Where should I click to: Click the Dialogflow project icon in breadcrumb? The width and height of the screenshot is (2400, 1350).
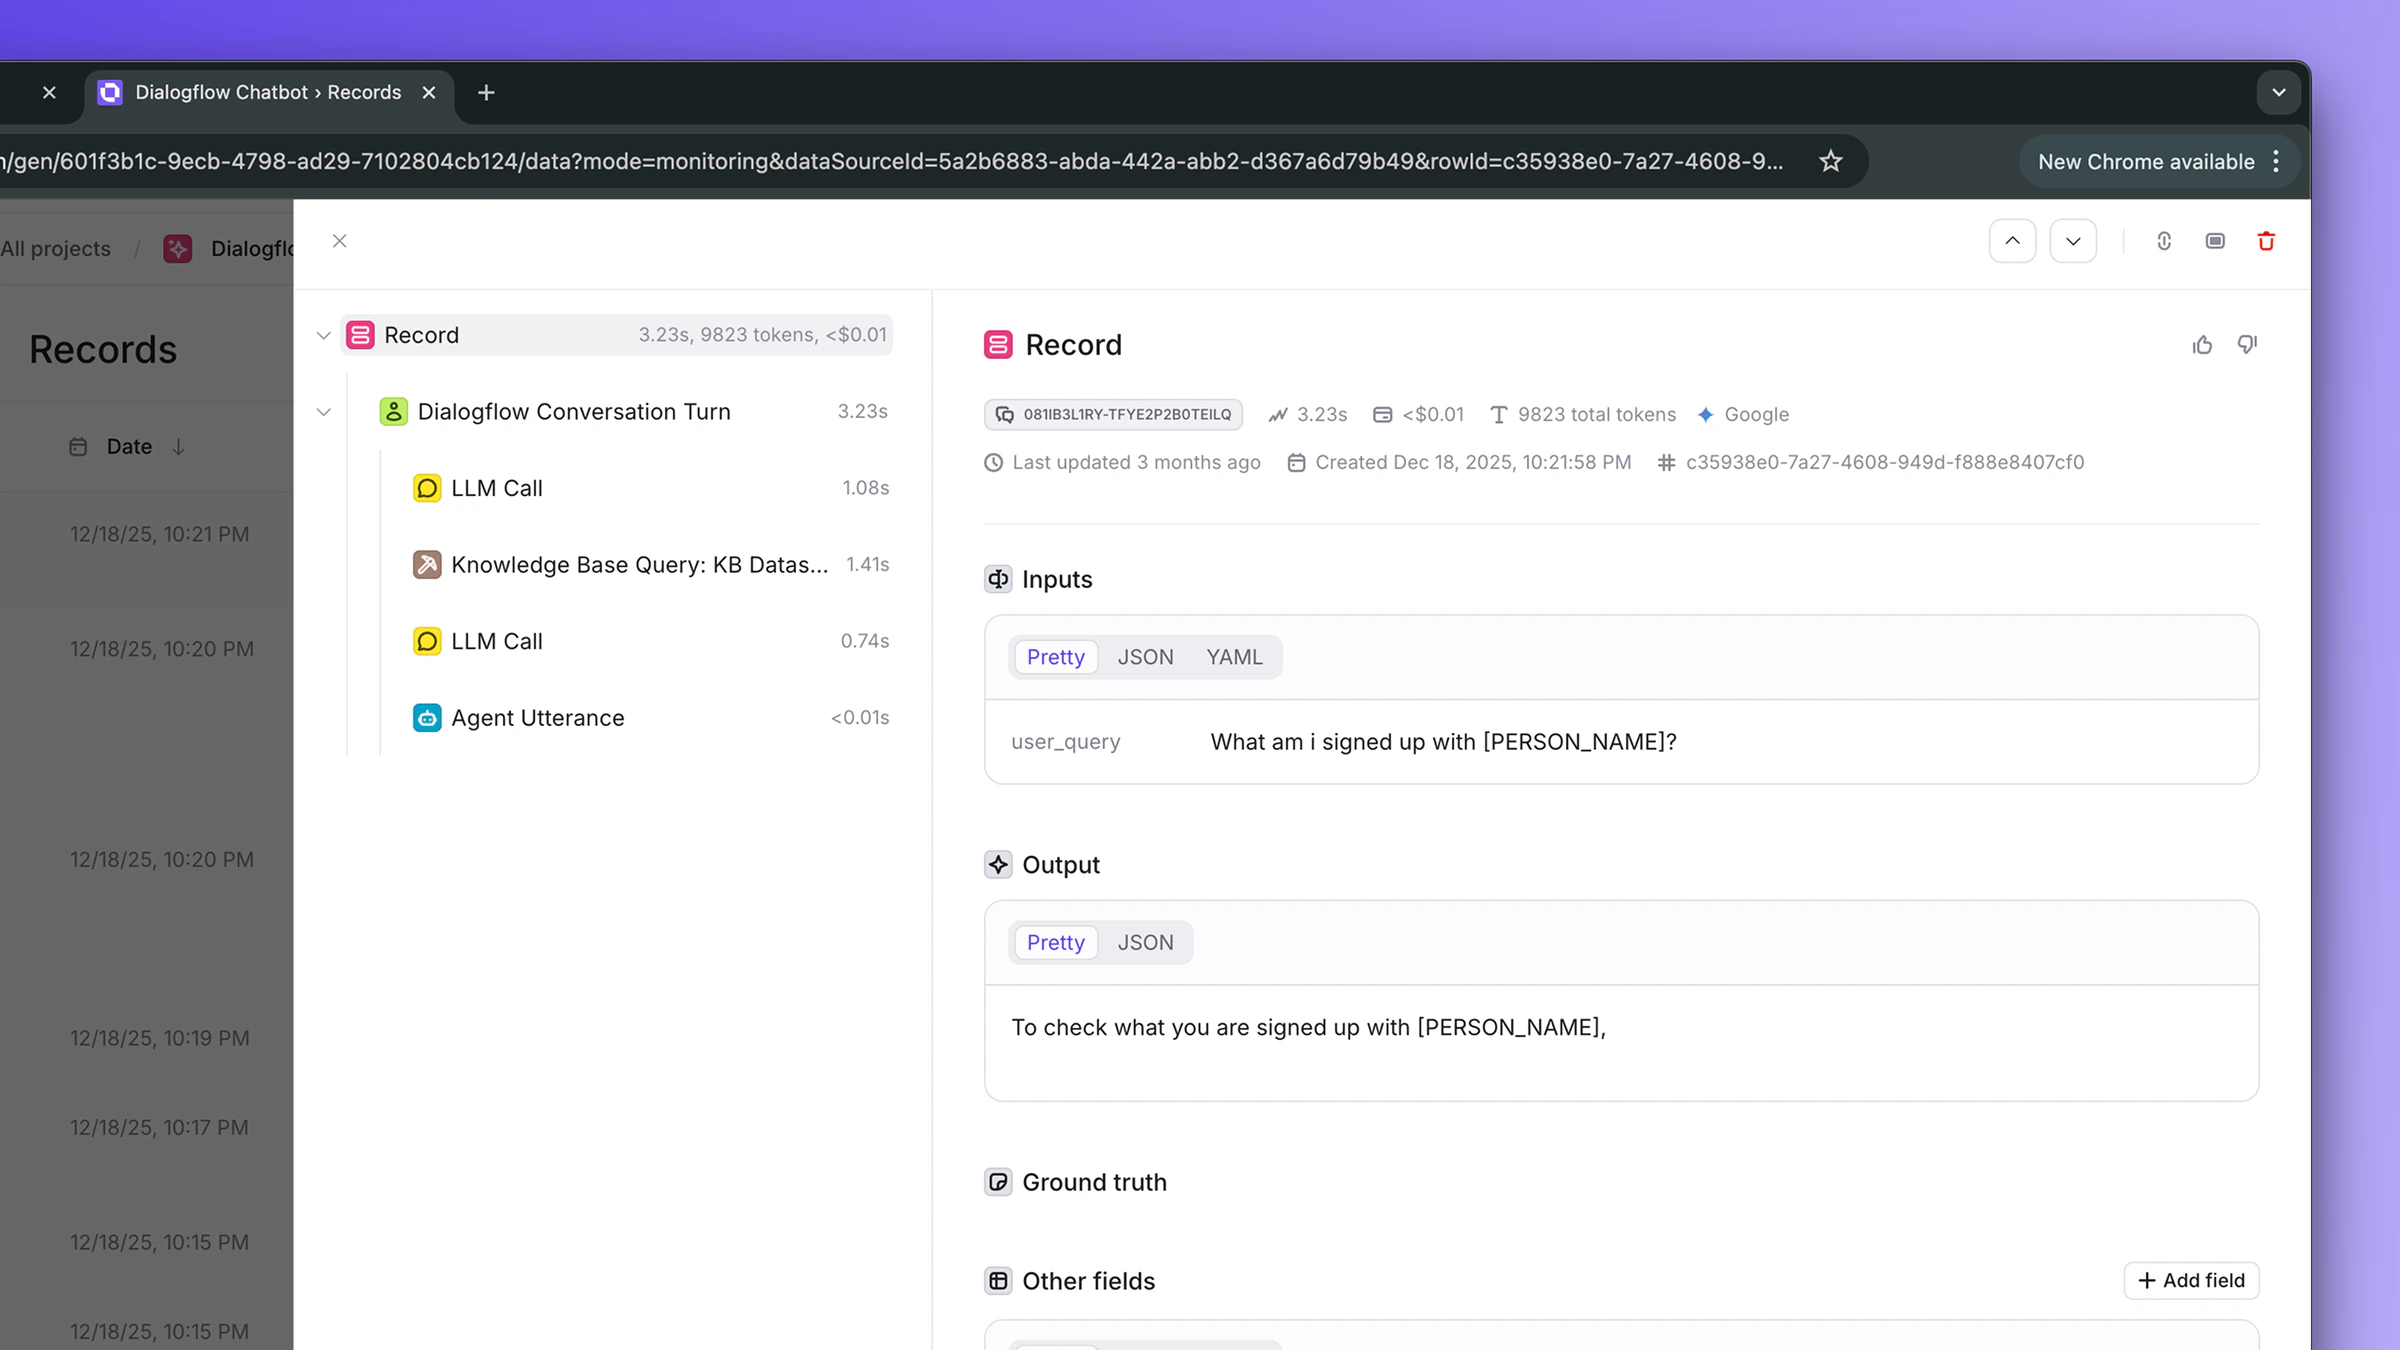(x=178, y=249)
